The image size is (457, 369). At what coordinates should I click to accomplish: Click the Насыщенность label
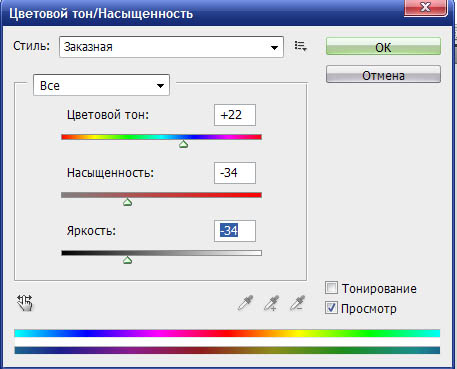click(110, 173)
